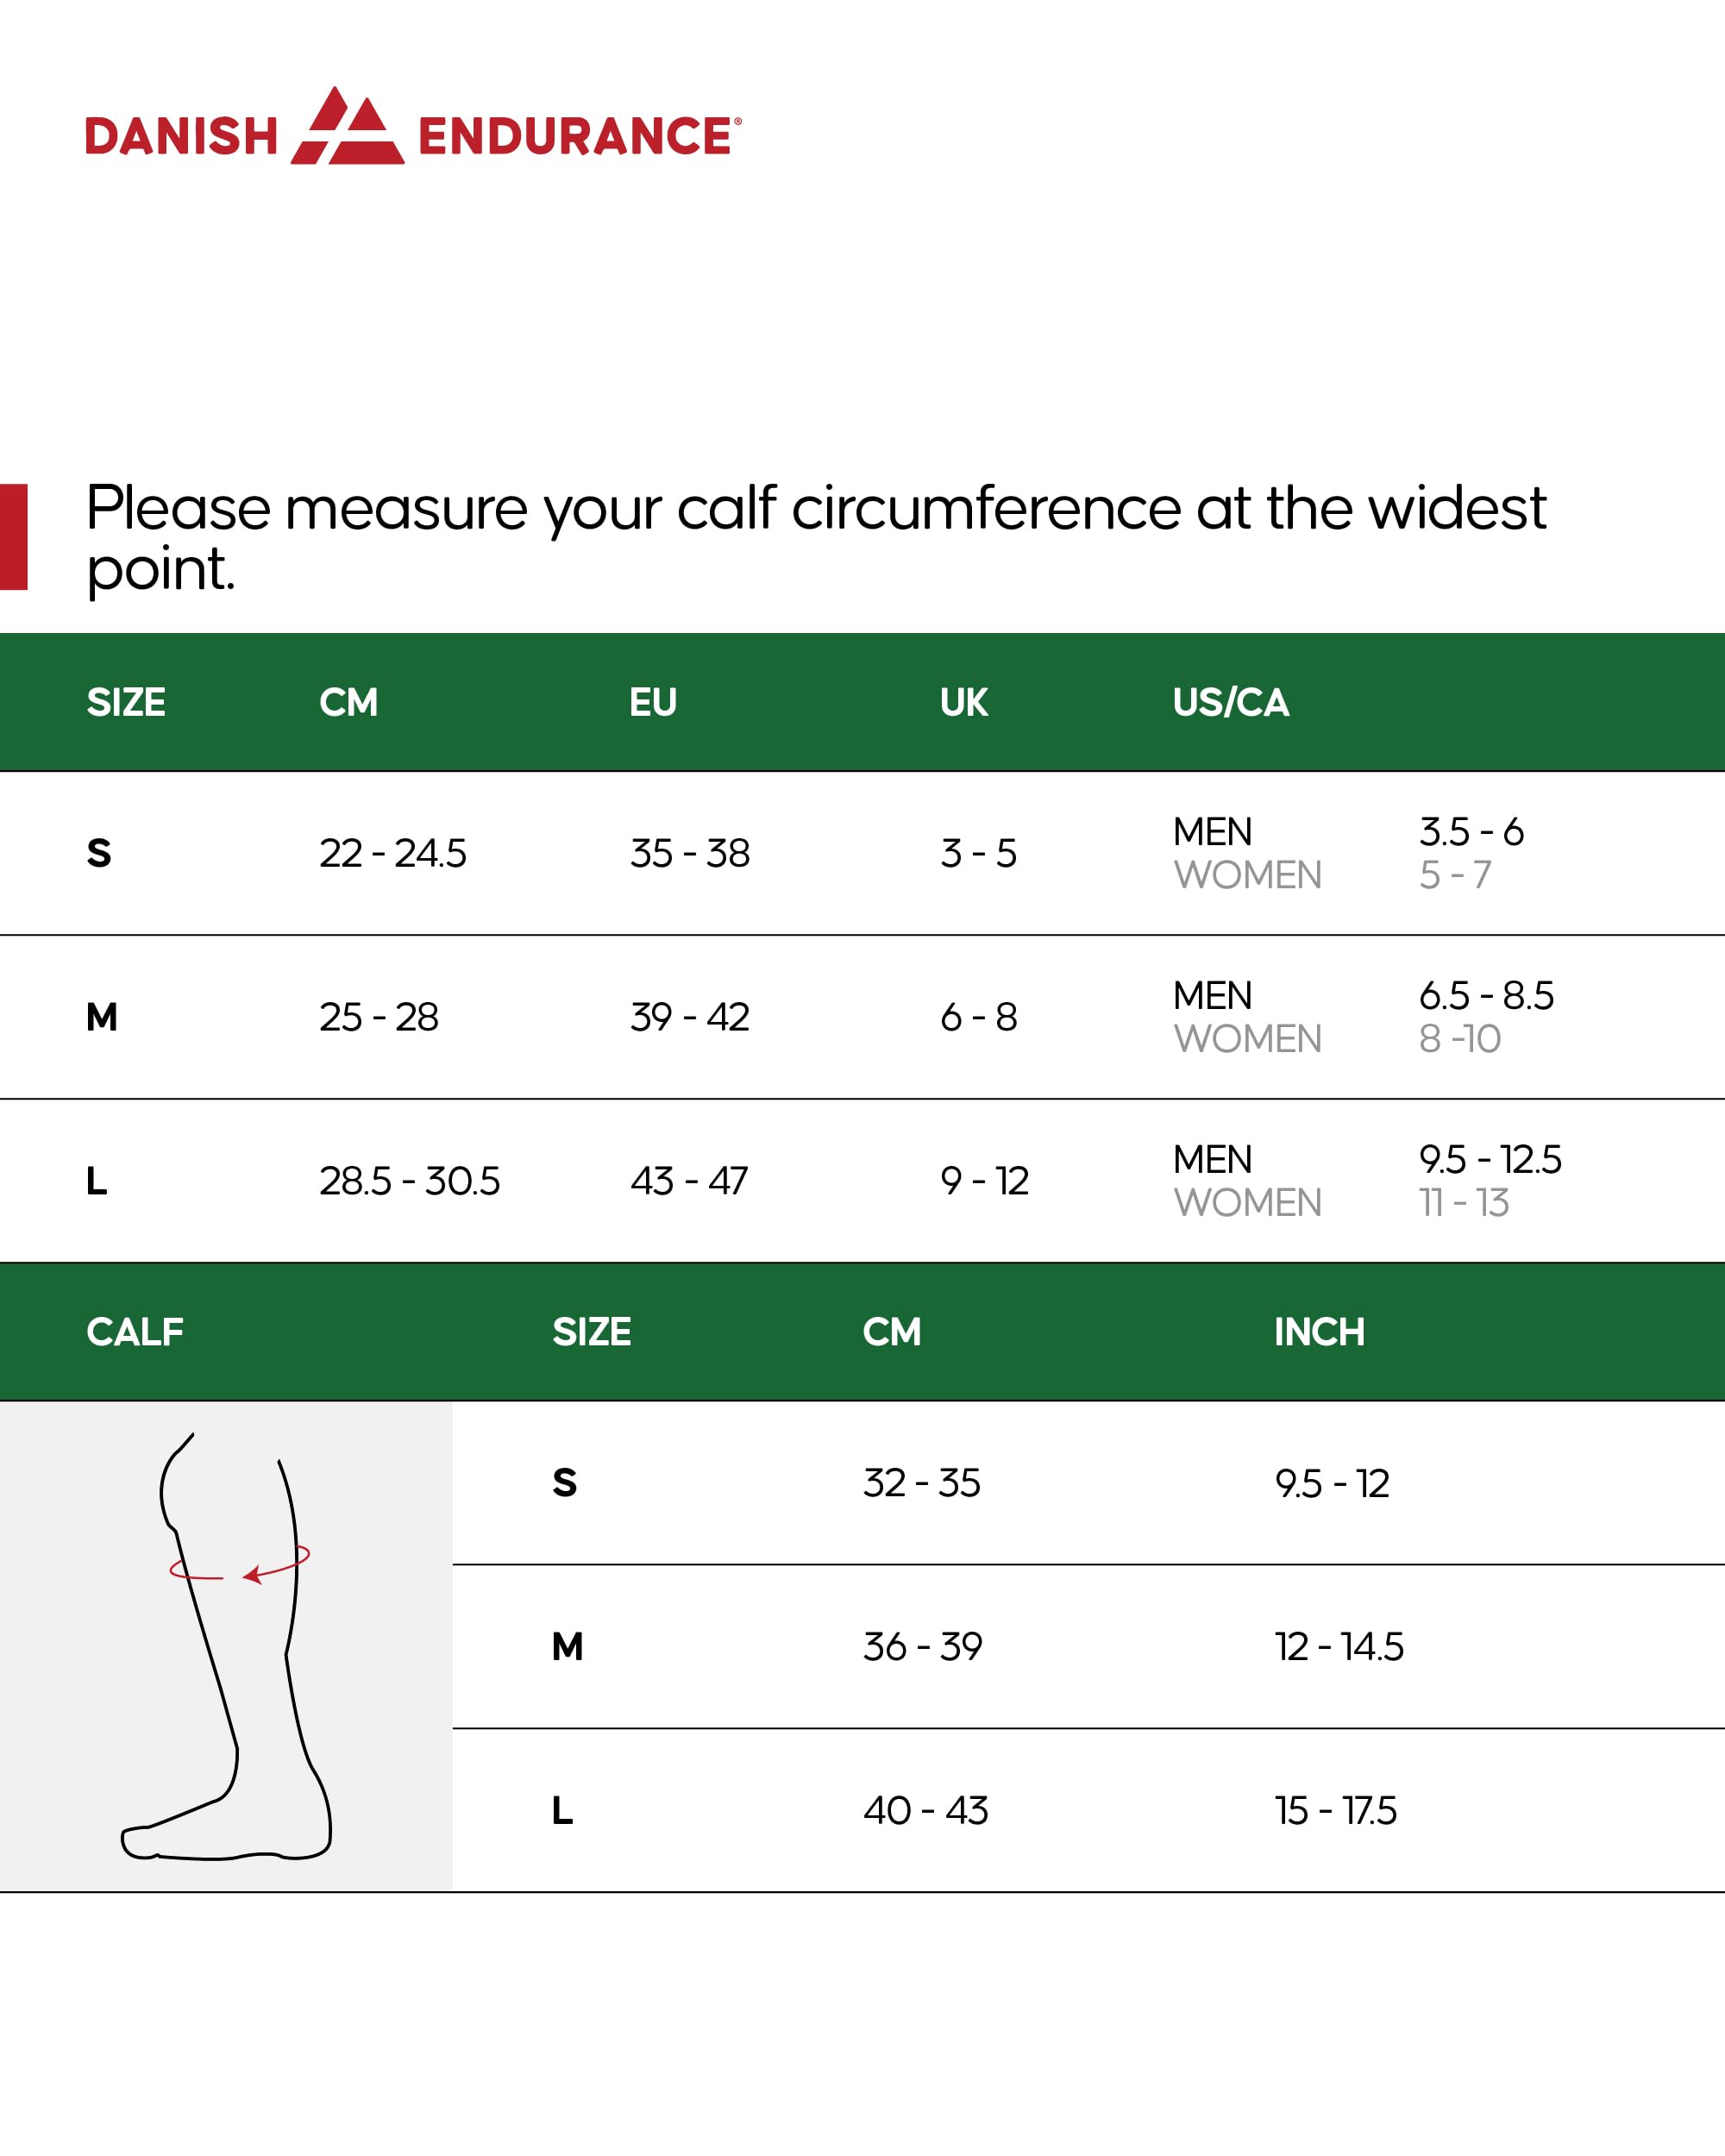Select the US/CA column header

(1230, 702)
